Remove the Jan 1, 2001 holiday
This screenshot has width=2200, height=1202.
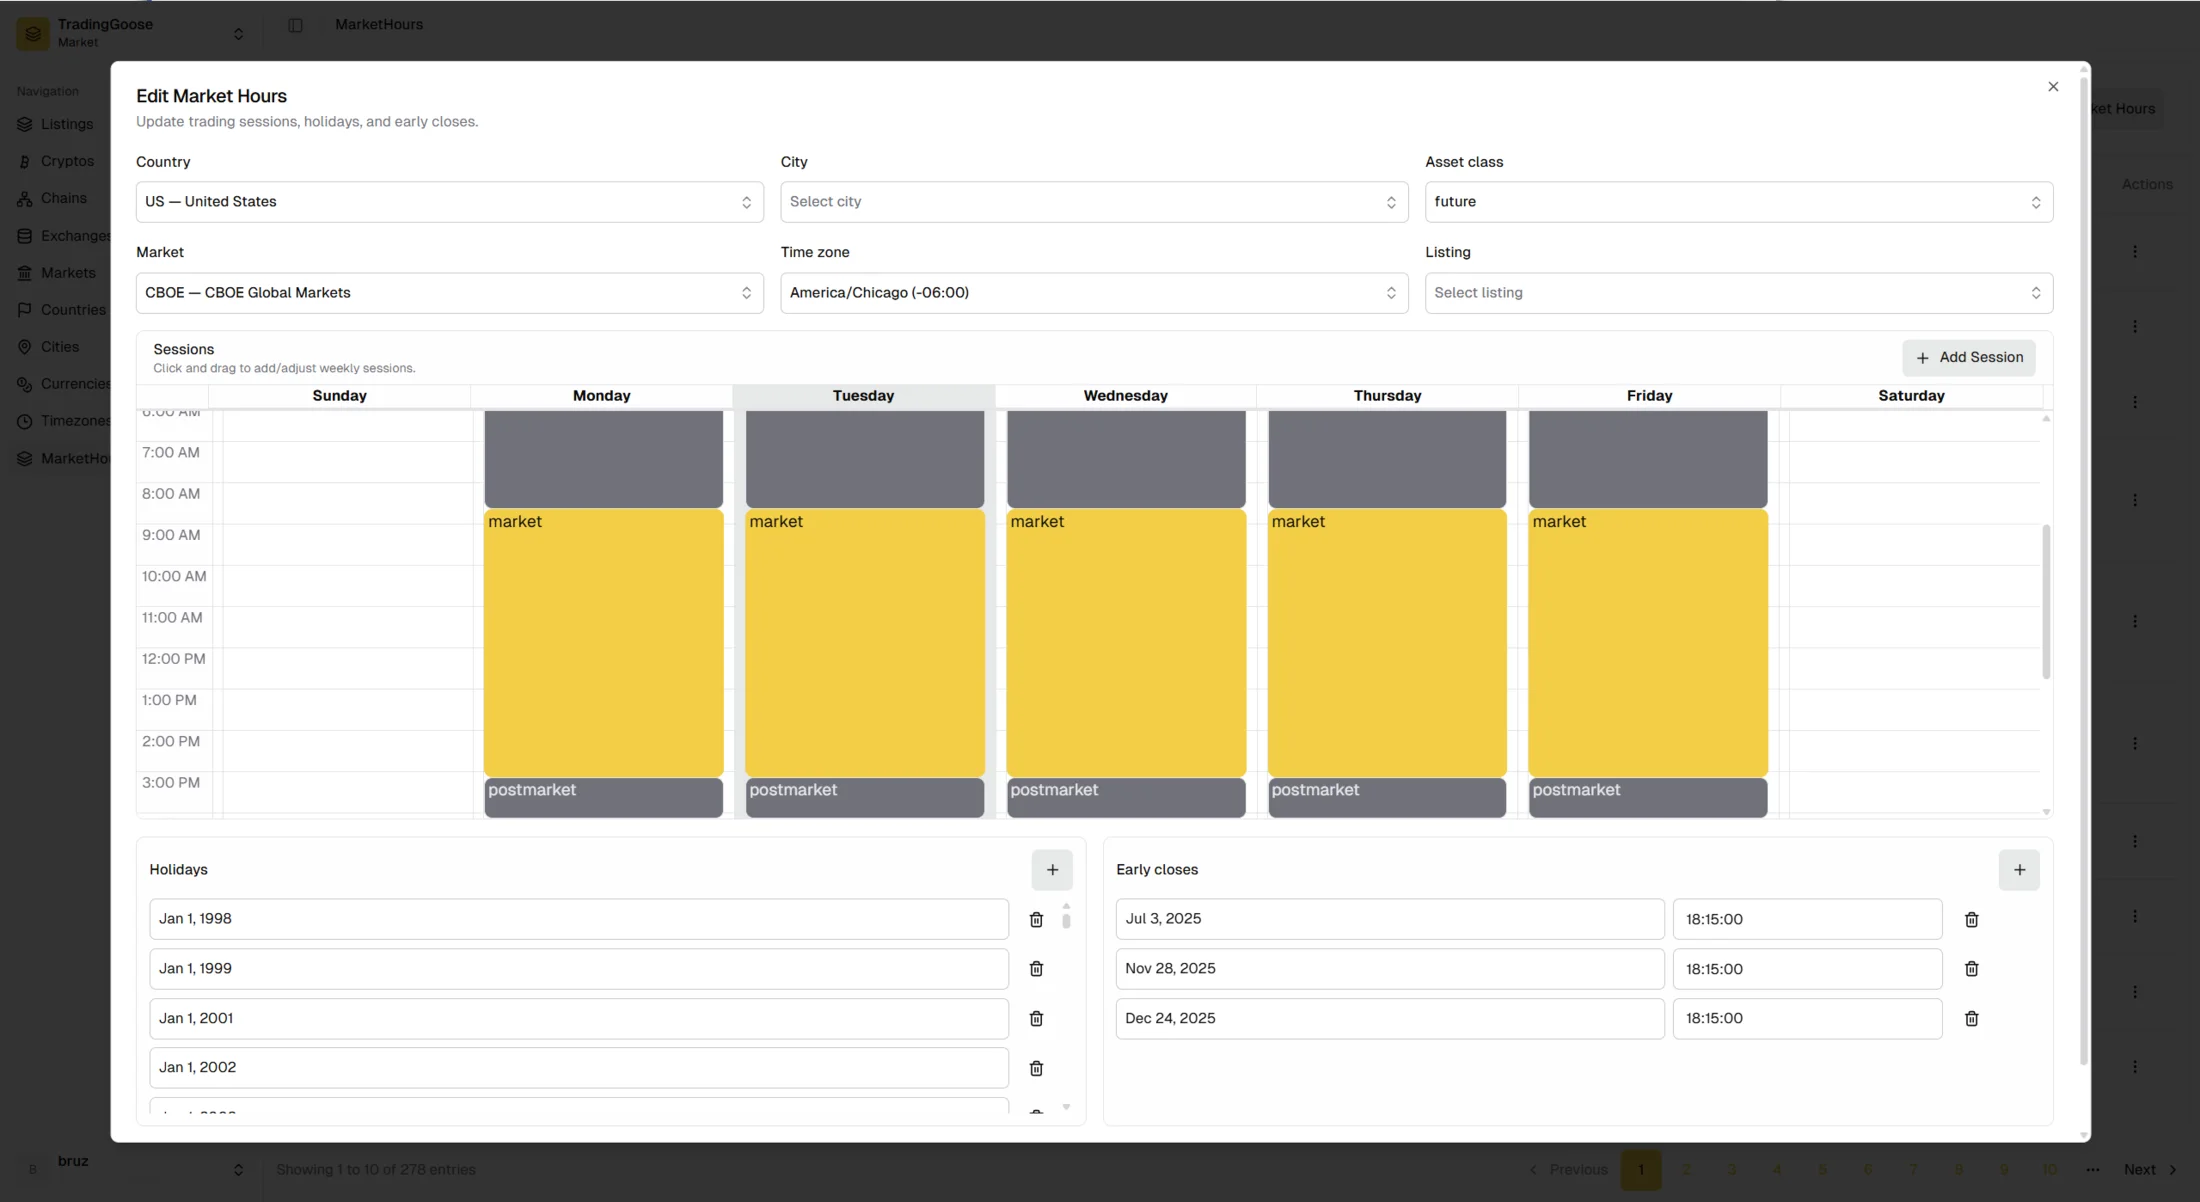point(1036,1018)
